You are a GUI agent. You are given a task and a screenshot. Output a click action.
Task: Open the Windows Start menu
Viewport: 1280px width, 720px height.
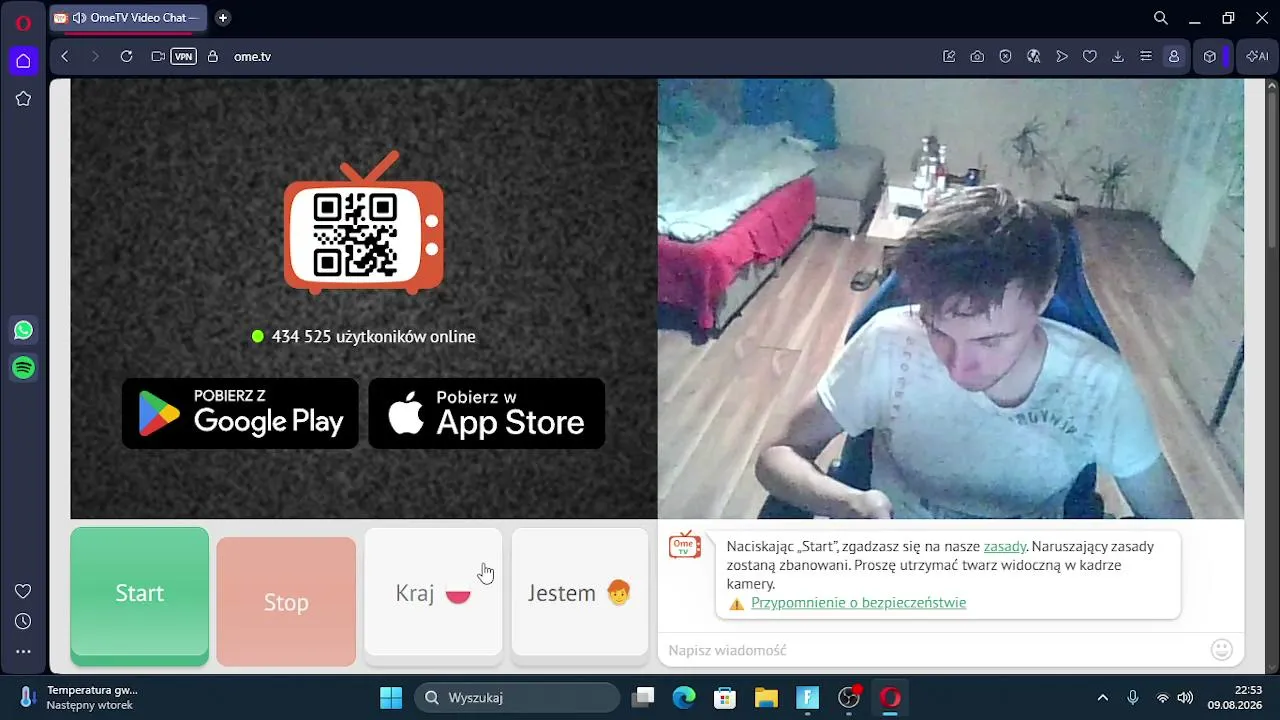(391, 697)
